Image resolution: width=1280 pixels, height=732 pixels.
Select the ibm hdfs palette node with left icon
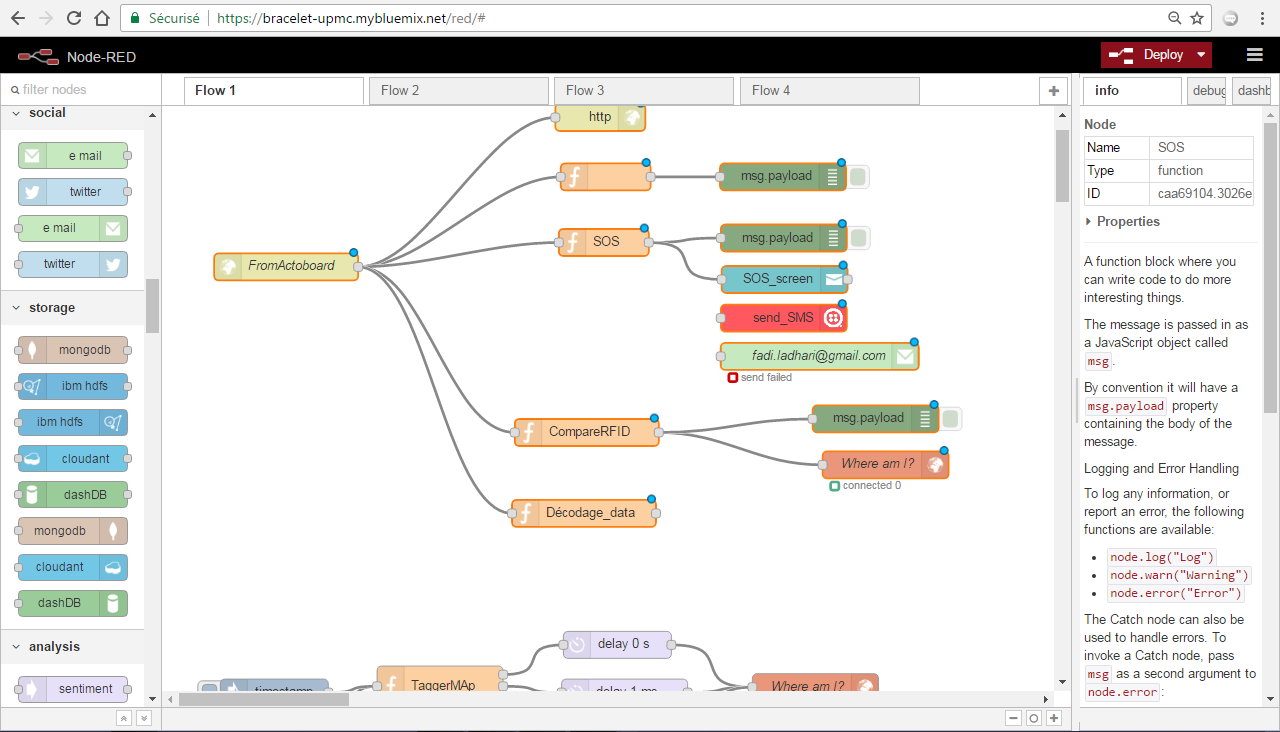click(73, 386)
